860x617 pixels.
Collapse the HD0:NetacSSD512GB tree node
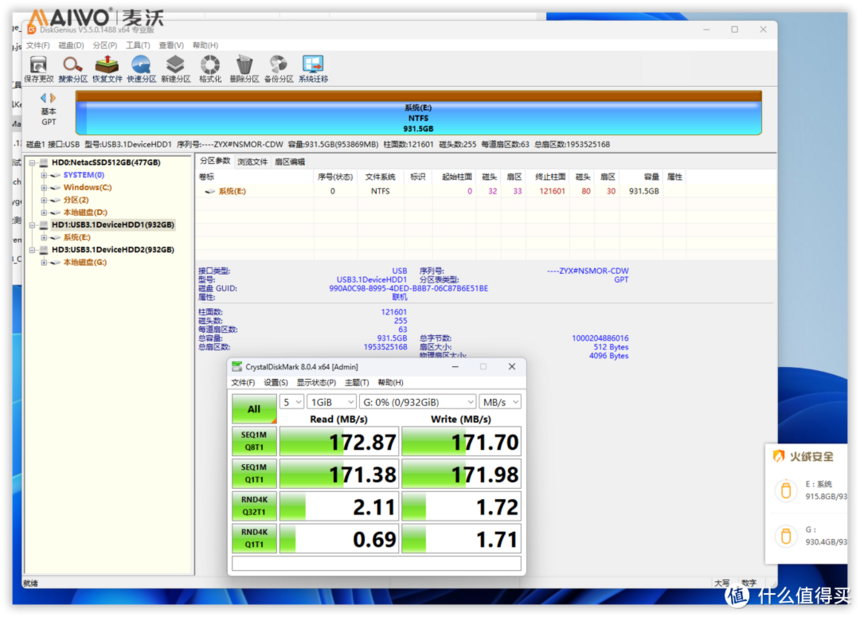coord(32,163)
